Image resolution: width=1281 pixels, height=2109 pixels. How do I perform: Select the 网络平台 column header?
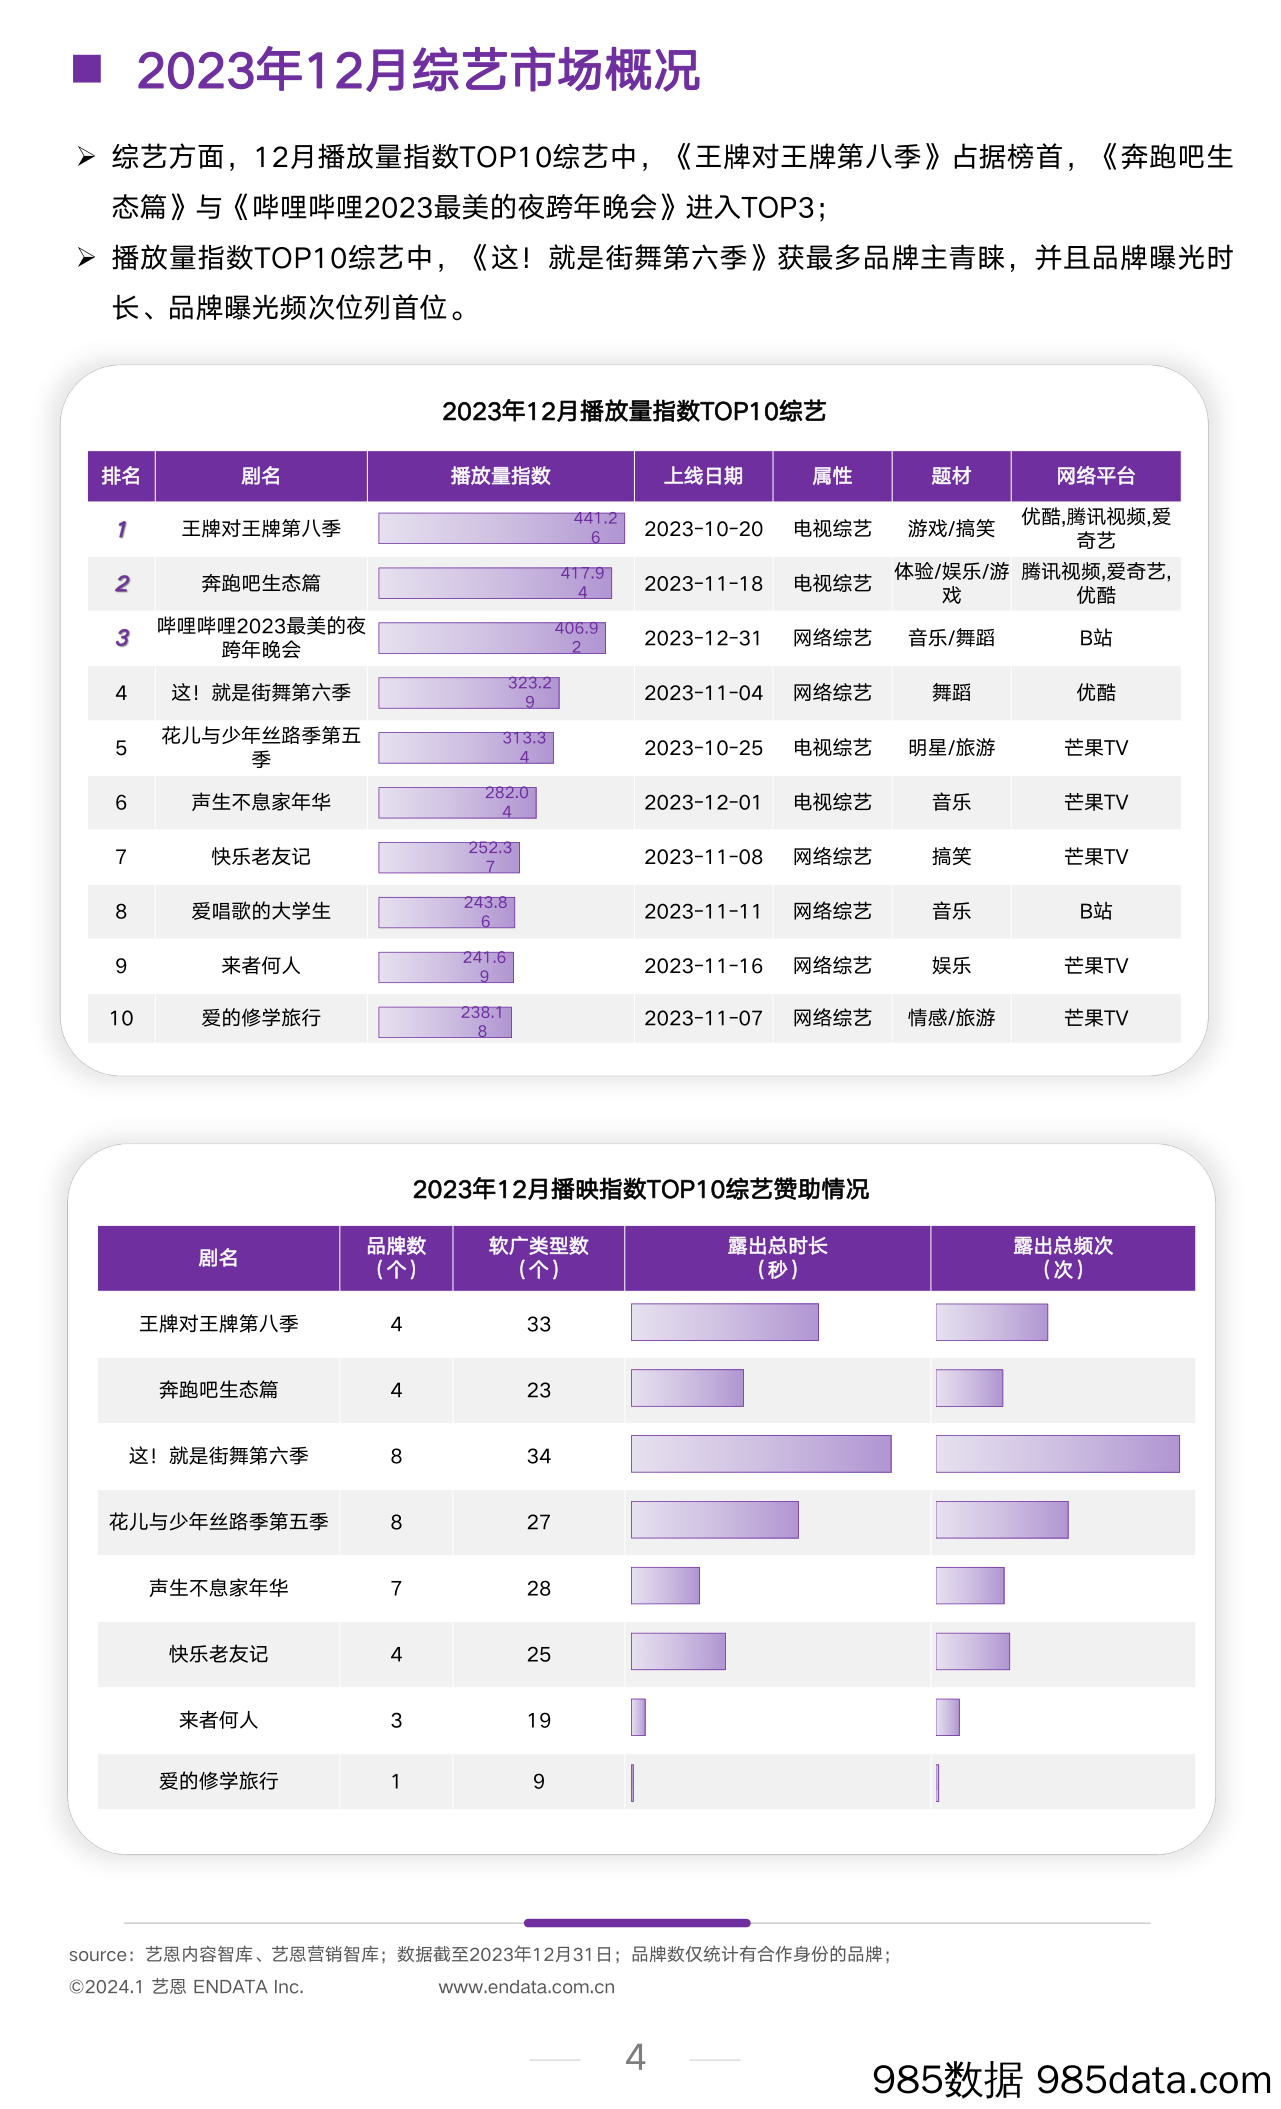coord(1096,476)
